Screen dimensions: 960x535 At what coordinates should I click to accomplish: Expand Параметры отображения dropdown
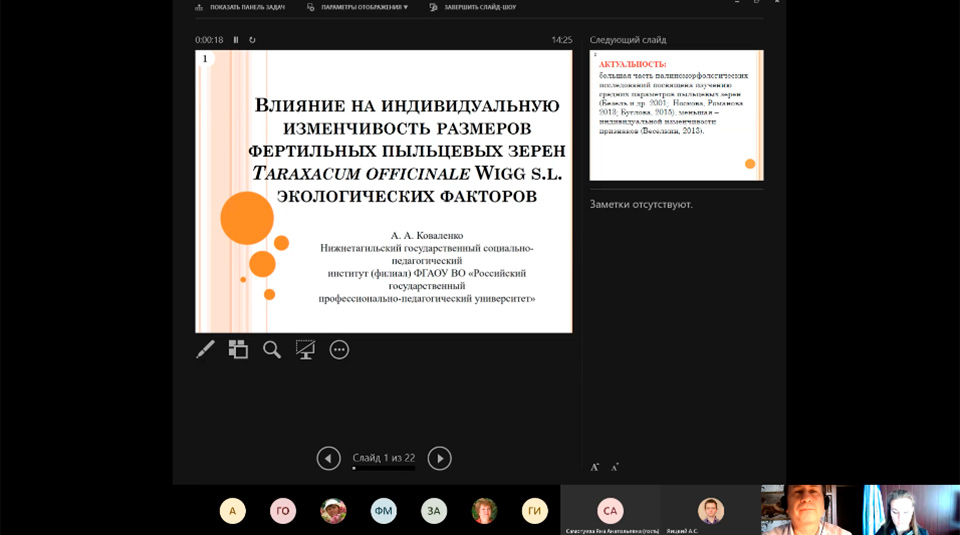click(358, 7)
